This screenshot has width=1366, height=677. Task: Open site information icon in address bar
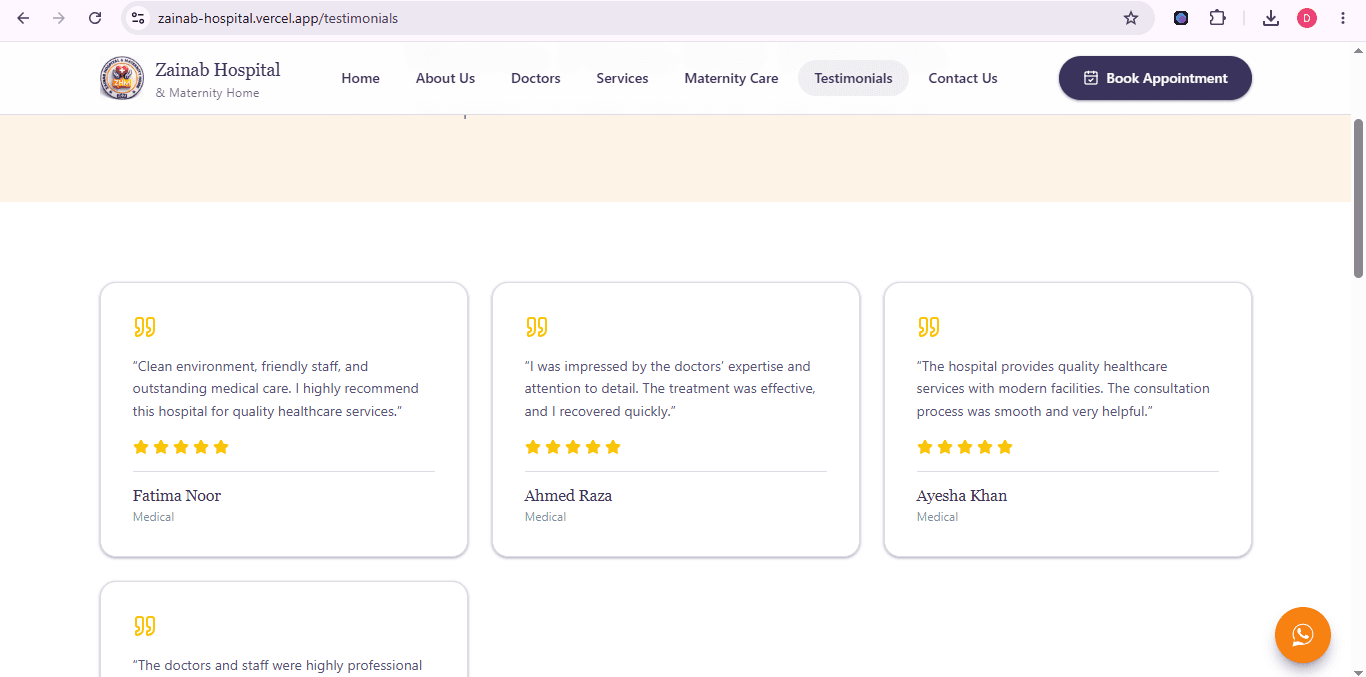[139, 18]
